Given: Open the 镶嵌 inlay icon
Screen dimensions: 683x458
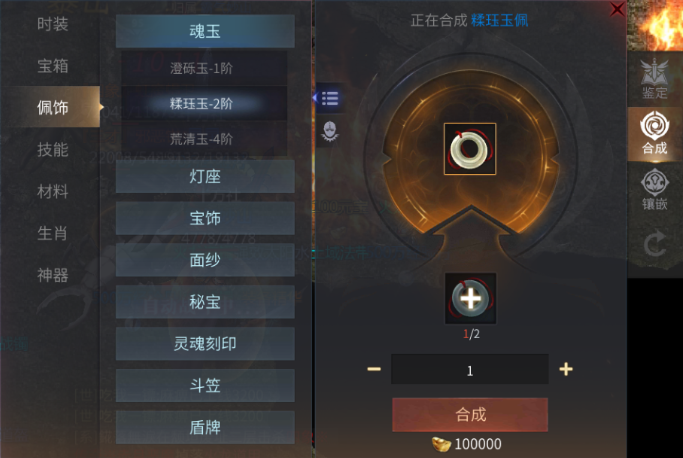Looking at the screenshot, I should (654, 189).
